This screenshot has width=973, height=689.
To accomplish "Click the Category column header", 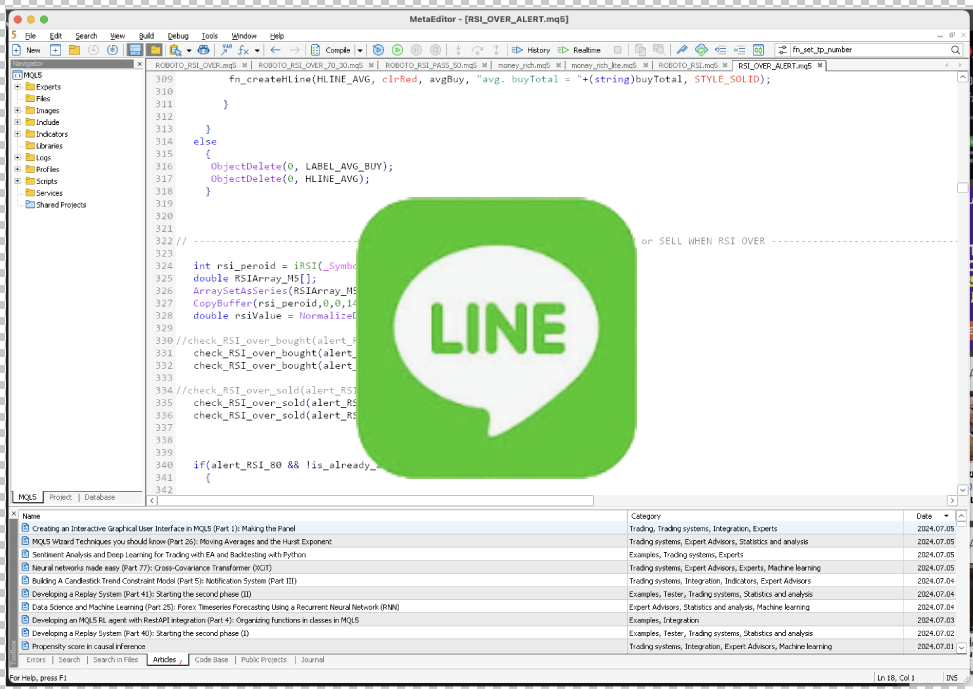I will point(765,516).
